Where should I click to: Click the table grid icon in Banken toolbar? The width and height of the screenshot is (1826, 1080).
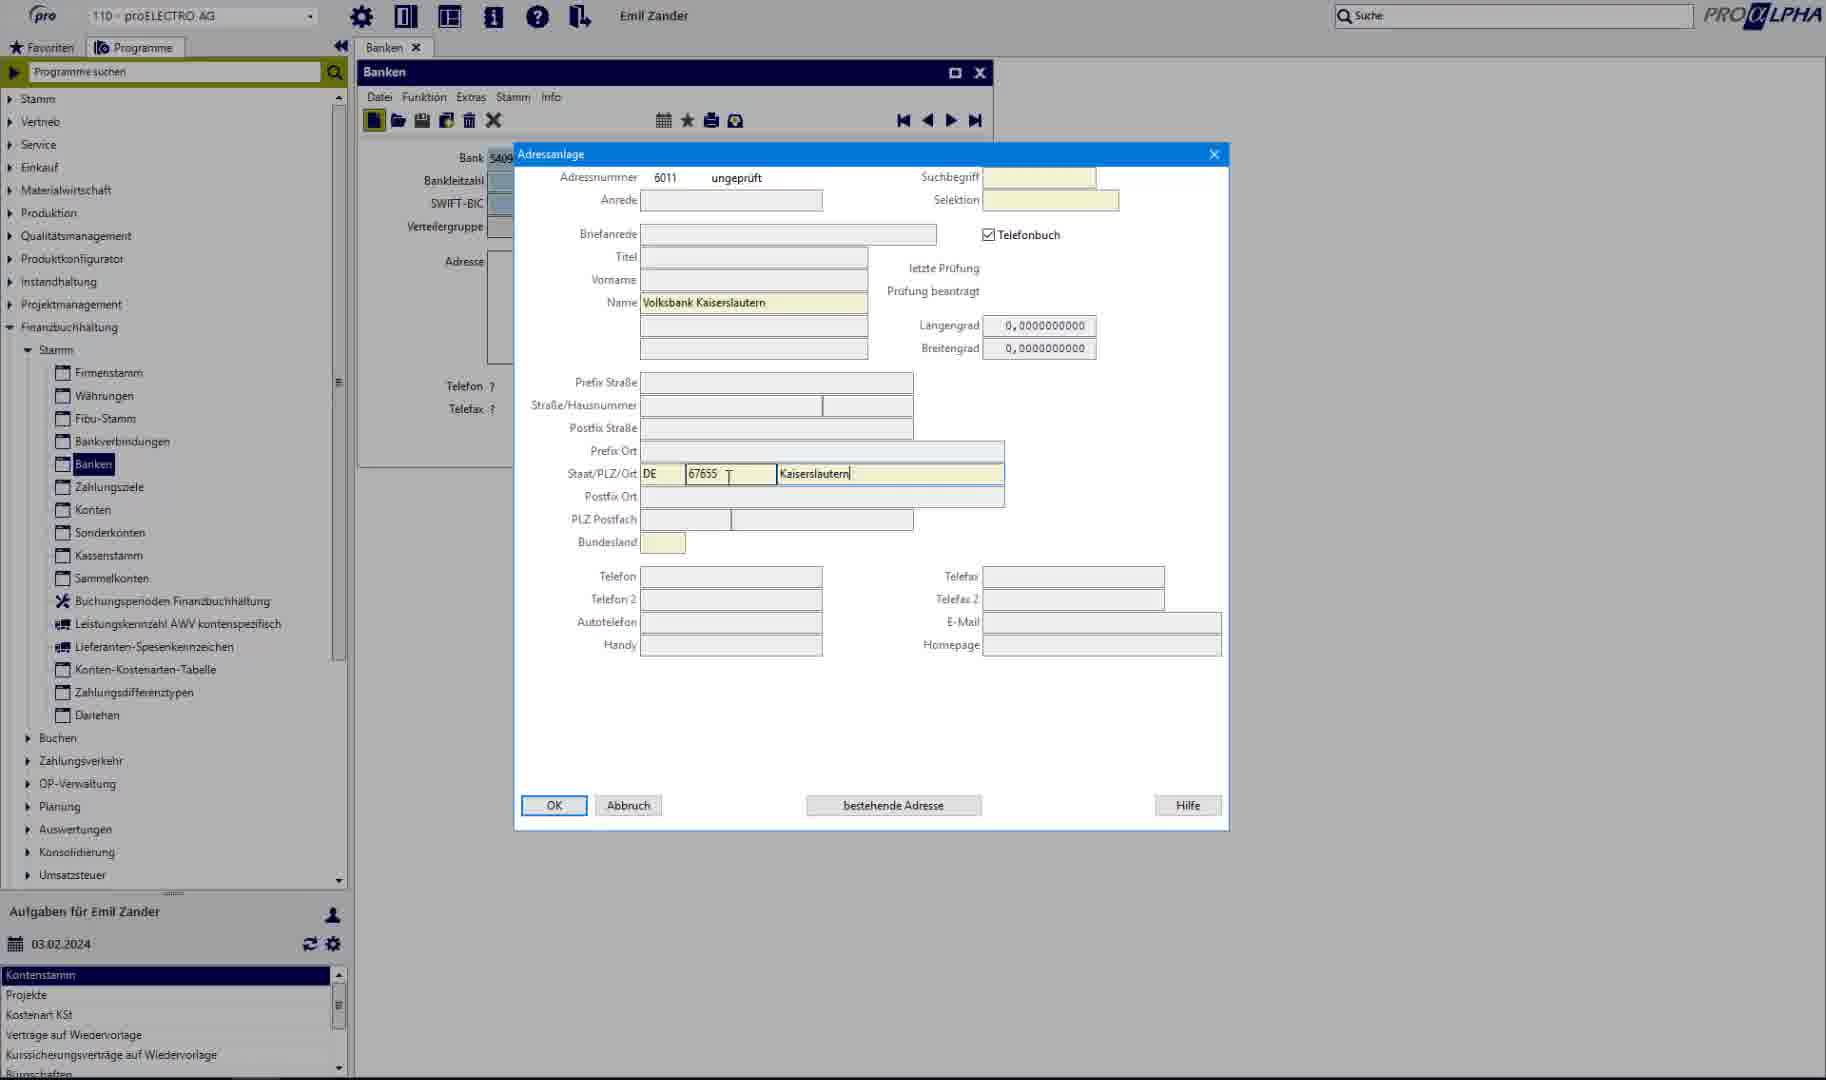664,120
